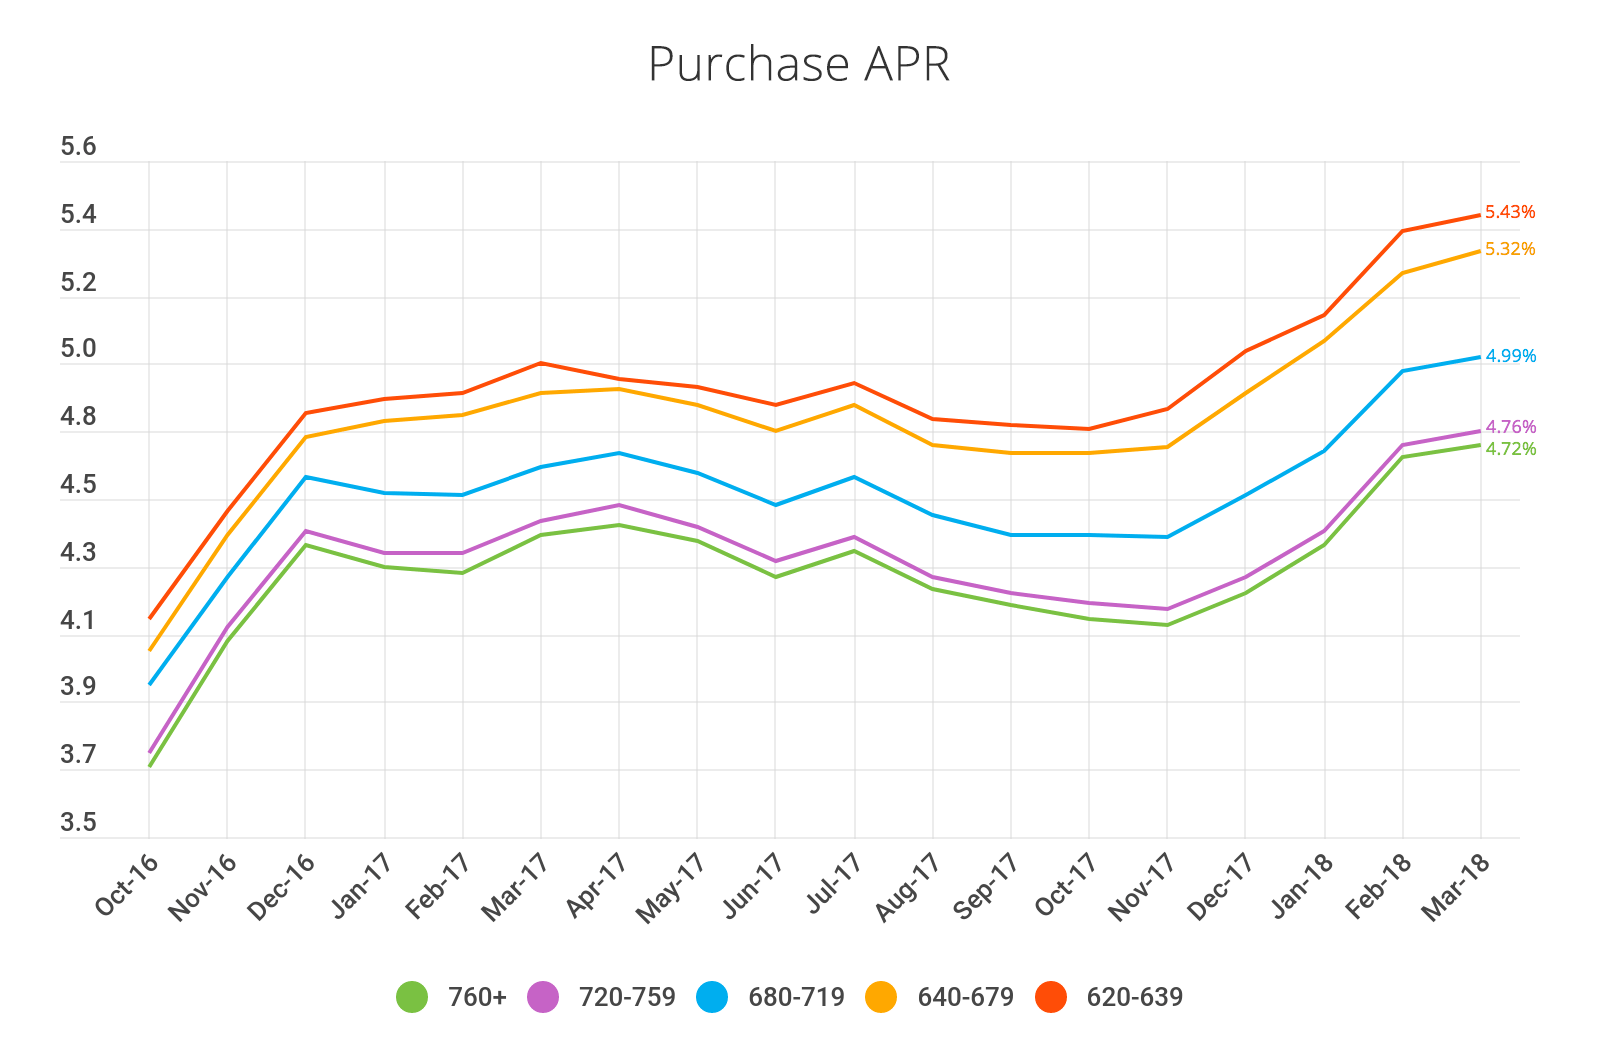Select the Mar-18 x-axis label
This screenshot has width=1600, height=1049.
click(1456, 886)
